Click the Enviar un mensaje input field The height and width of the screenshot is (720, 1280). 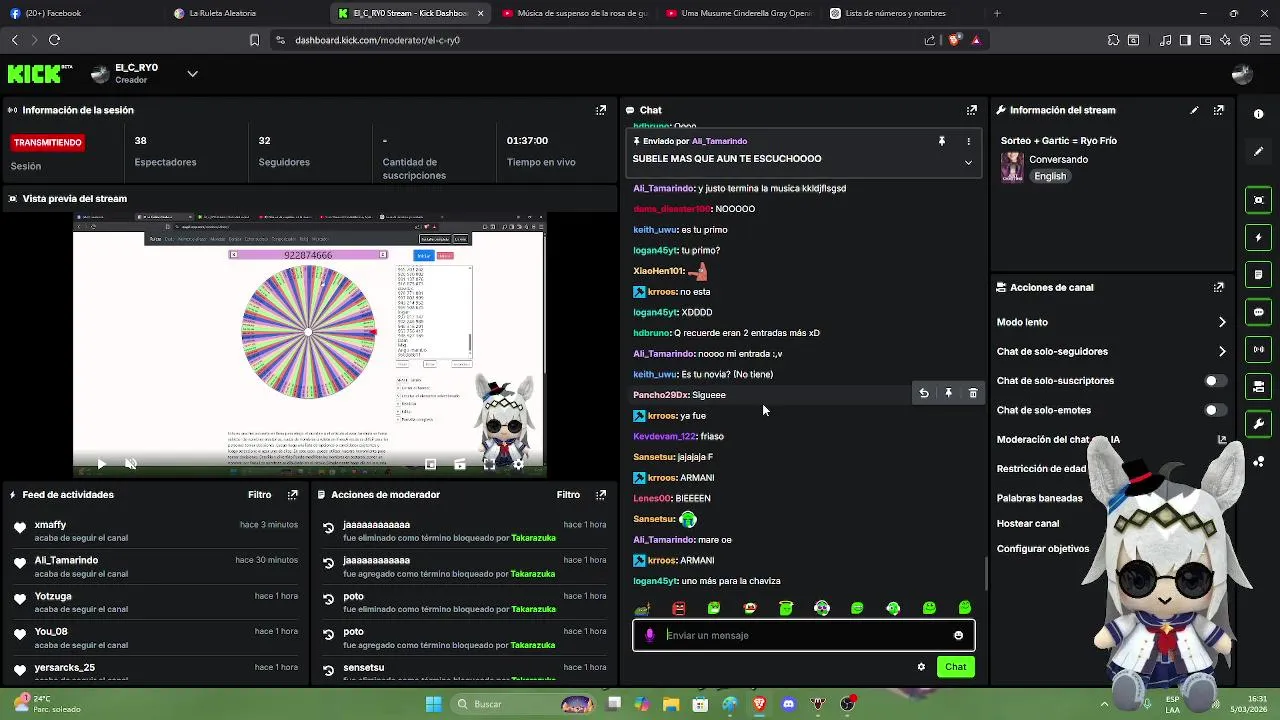[804, 635]
